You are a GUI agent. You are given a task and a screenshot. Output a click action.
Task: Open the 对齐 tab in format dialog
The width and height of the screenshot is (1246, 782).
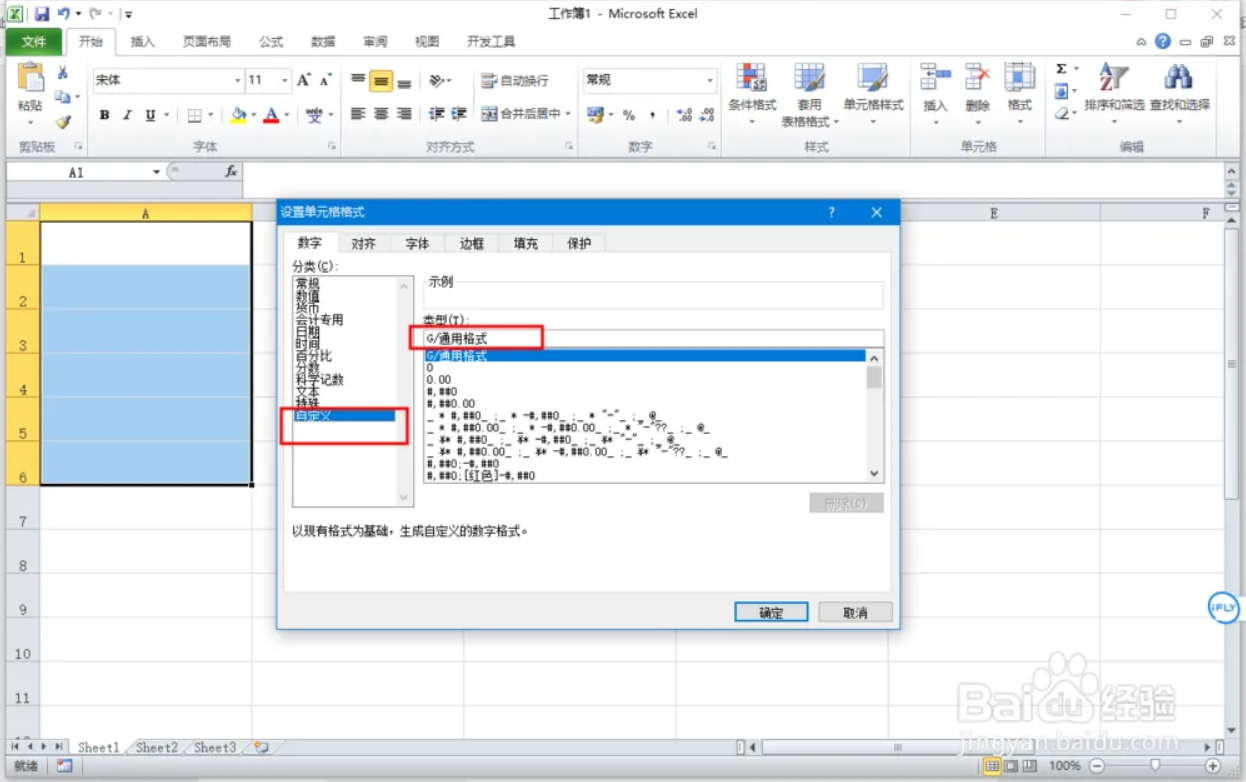(x=363, y=243)
